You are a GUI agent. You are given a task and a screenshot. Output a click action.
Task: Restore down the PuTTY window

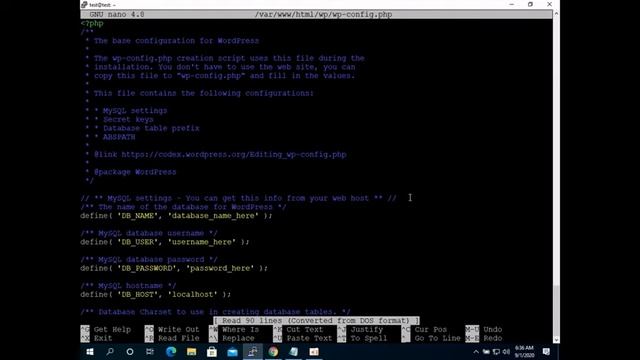(530, 4)
